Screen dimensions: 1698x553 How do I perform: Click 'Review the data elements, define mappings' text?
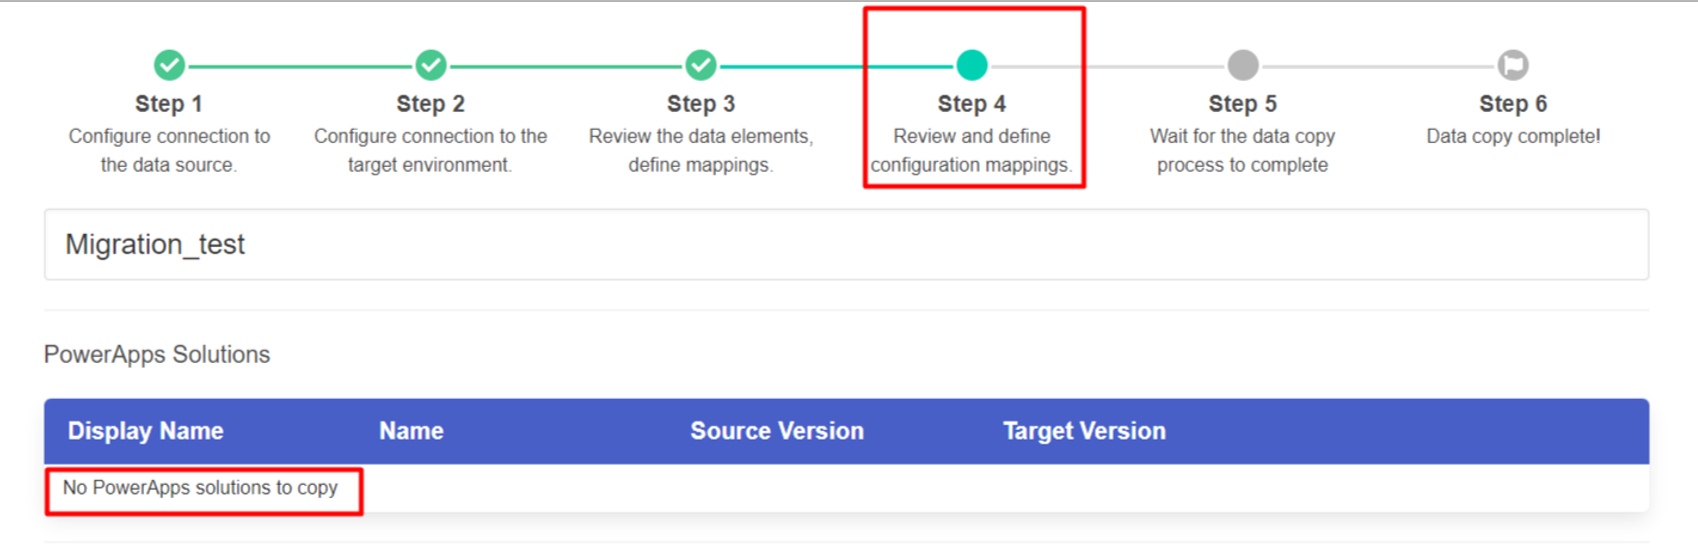coord(701,150)
